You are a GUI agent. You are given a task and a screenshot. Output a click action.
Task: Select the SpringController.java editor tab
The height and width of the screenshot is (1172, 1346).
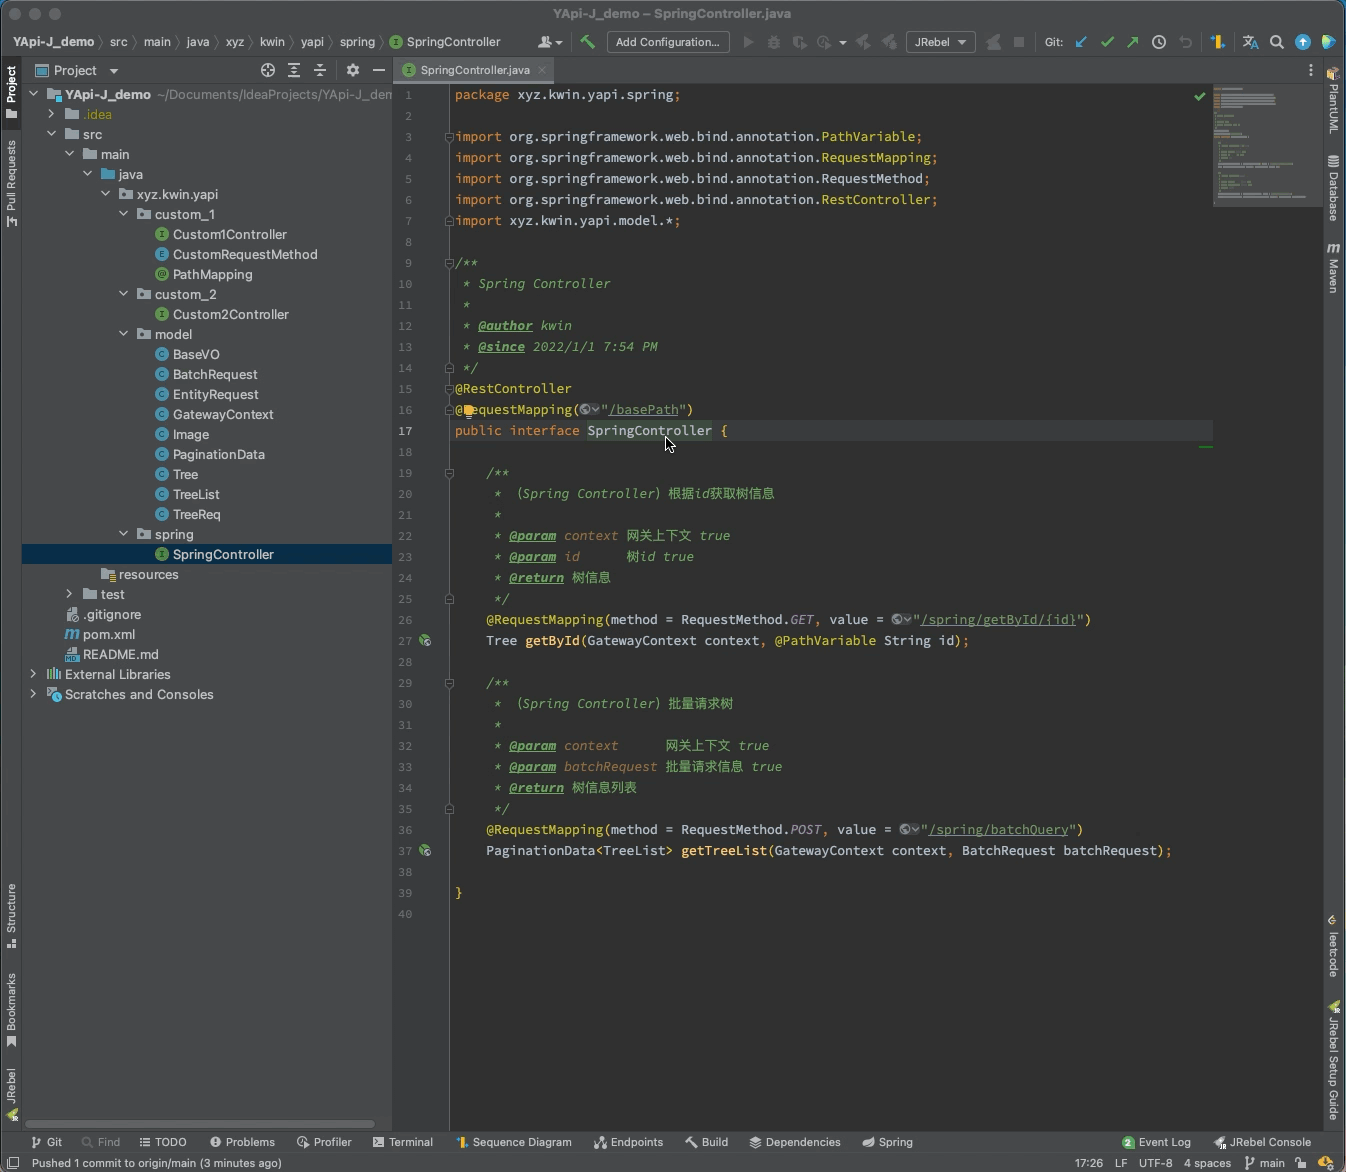pyautogui.click(x=474, y=70)
